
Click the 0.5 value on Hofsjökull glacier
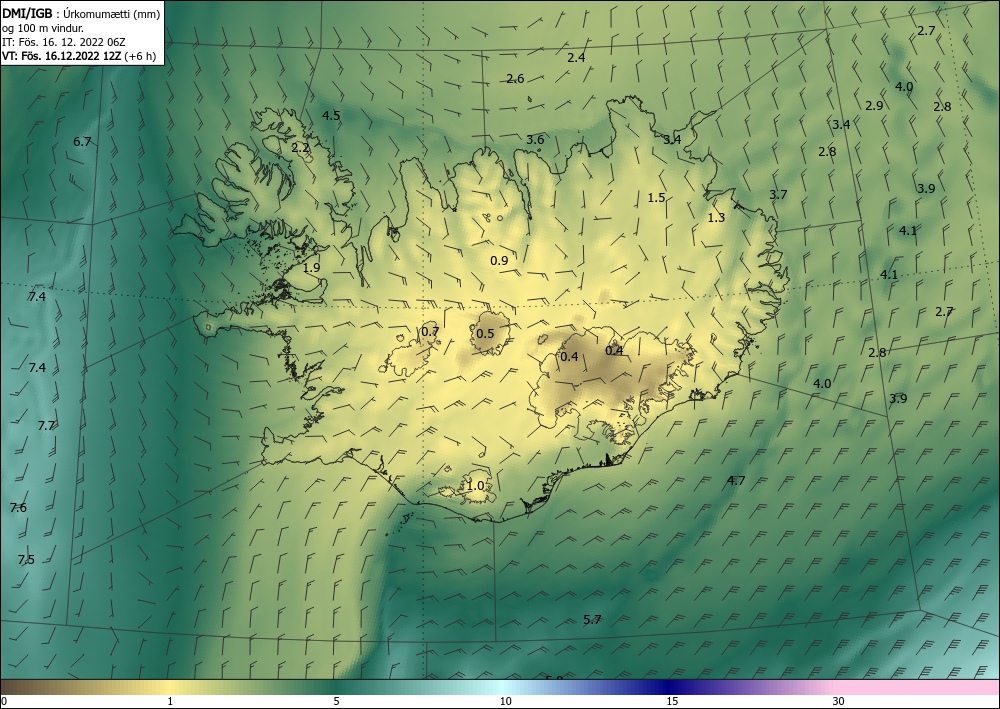coord(485,333)
